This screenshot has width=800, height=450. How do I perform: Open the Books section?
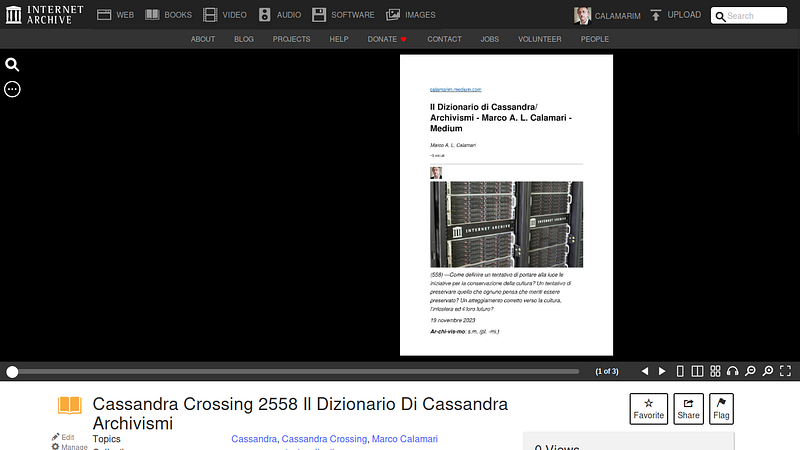pos(168,15)
